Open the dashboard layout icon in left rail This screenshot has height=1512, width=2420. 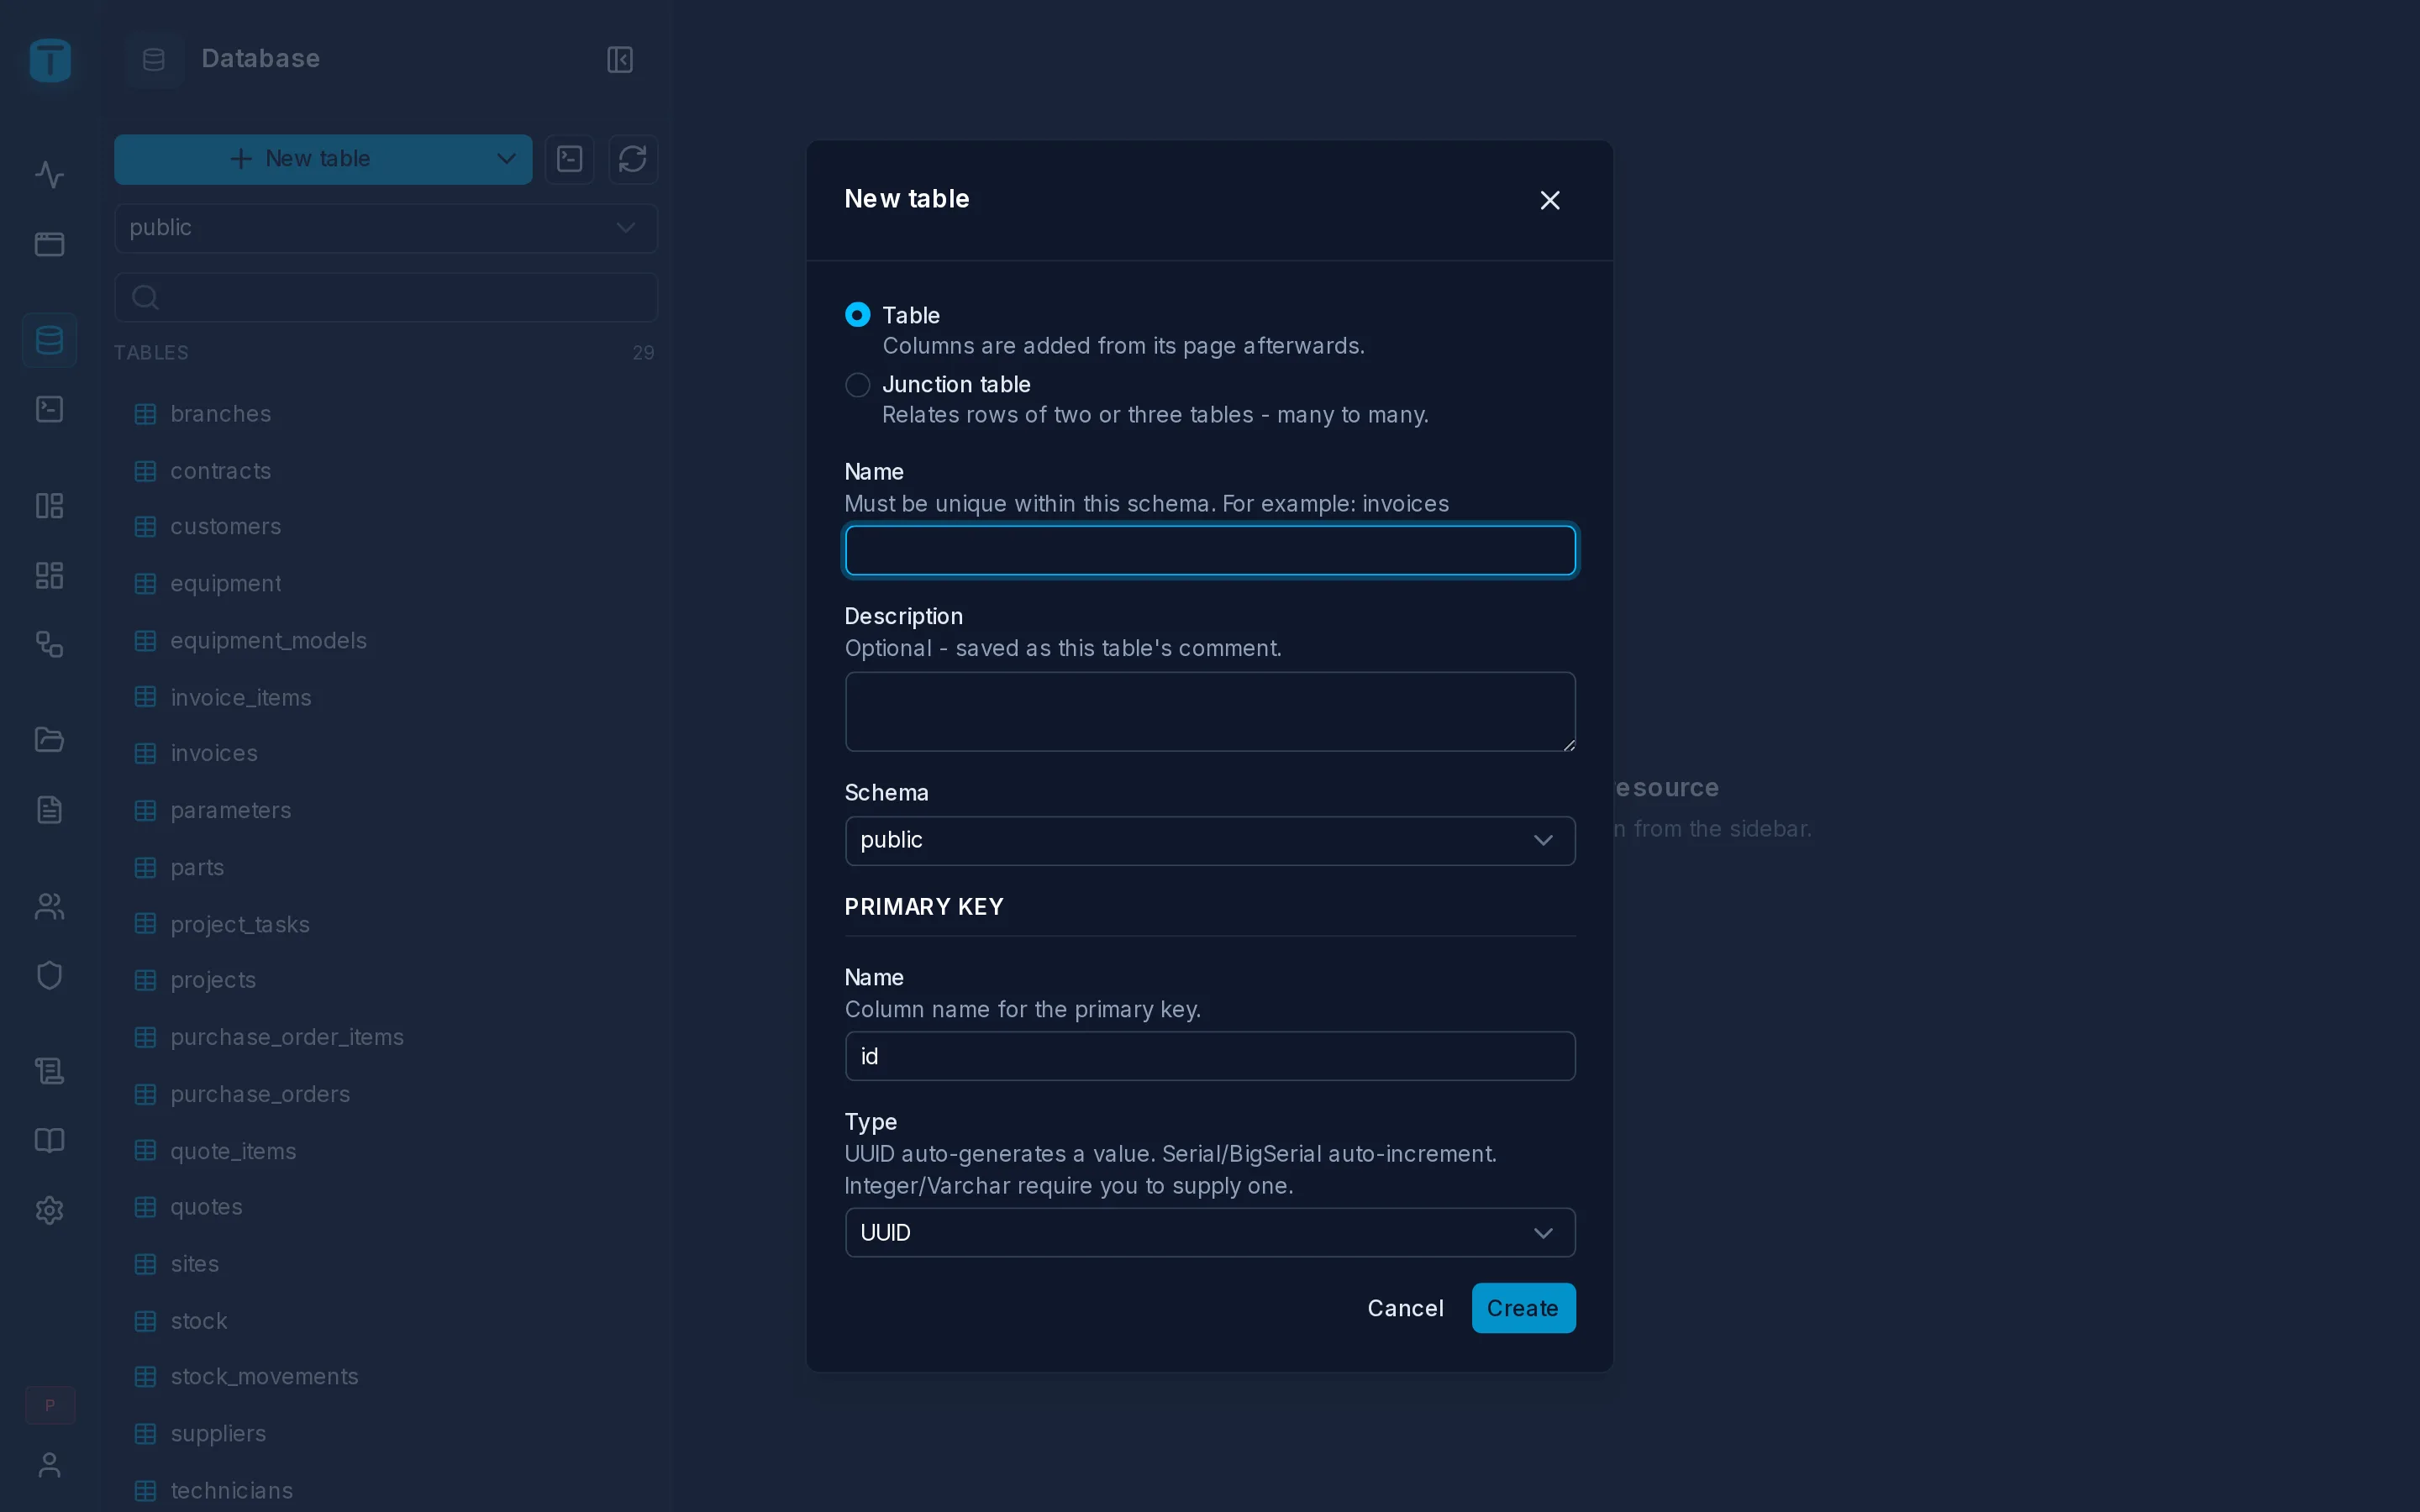click(x=50, y=506)
